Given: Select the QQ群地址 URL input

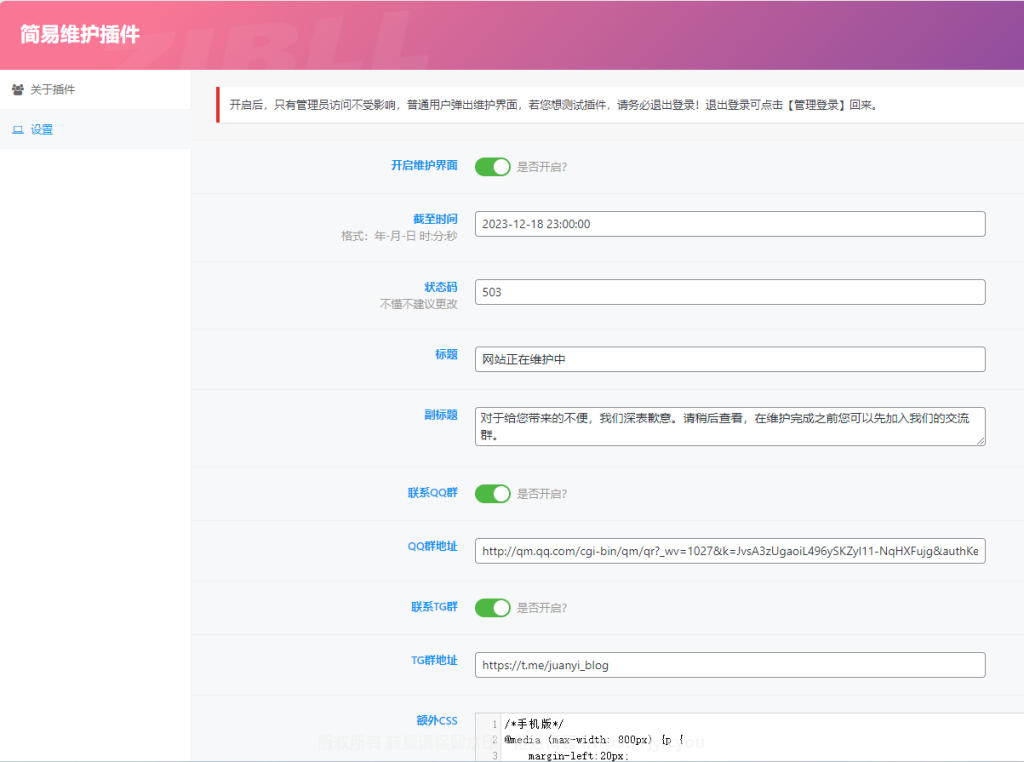Looking at the screenshot, I should 729,551.
